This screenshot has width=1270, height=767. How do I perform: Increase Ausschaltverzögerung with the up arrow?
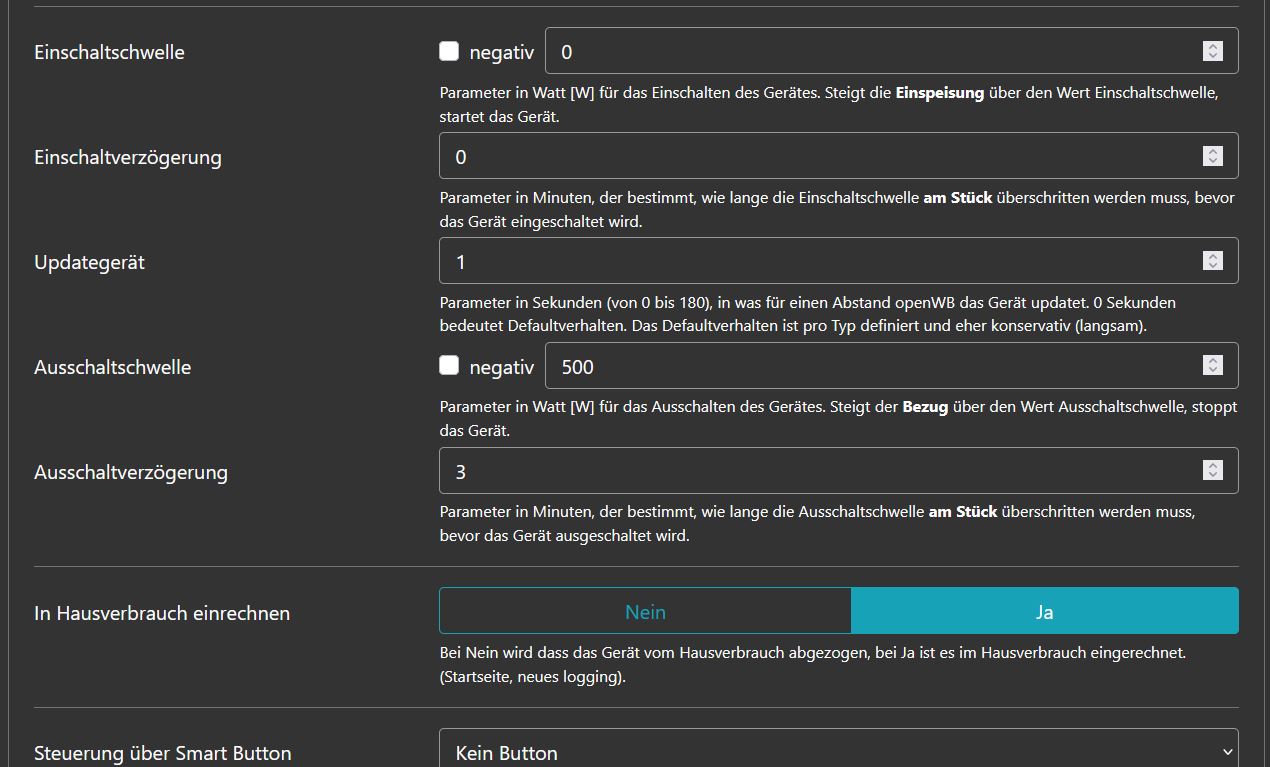1213,466
